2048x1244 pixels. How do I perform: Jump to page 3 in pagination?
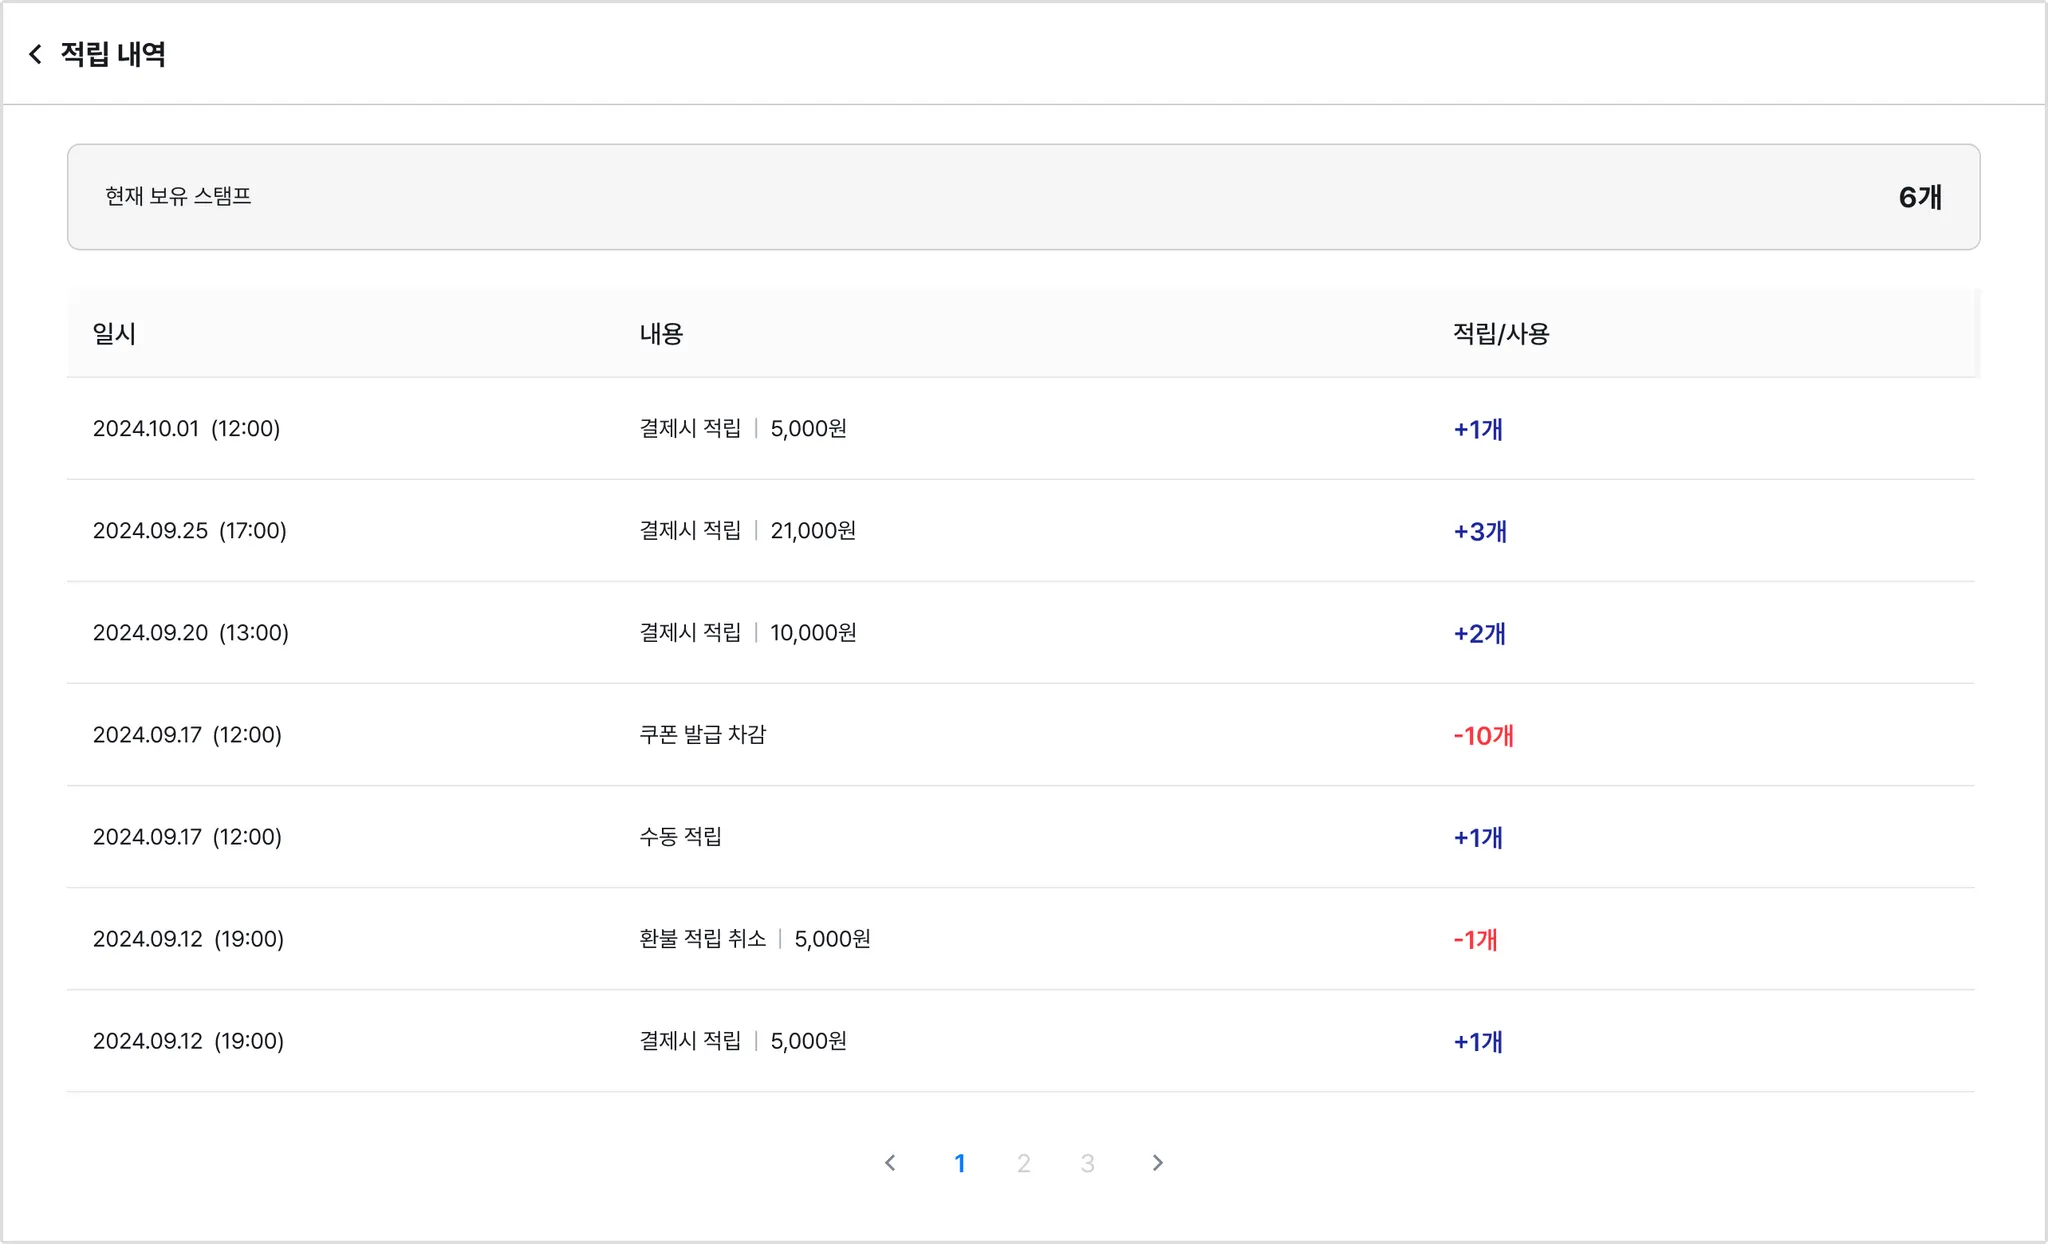pyautogui.click(x=1087, y=1163)
